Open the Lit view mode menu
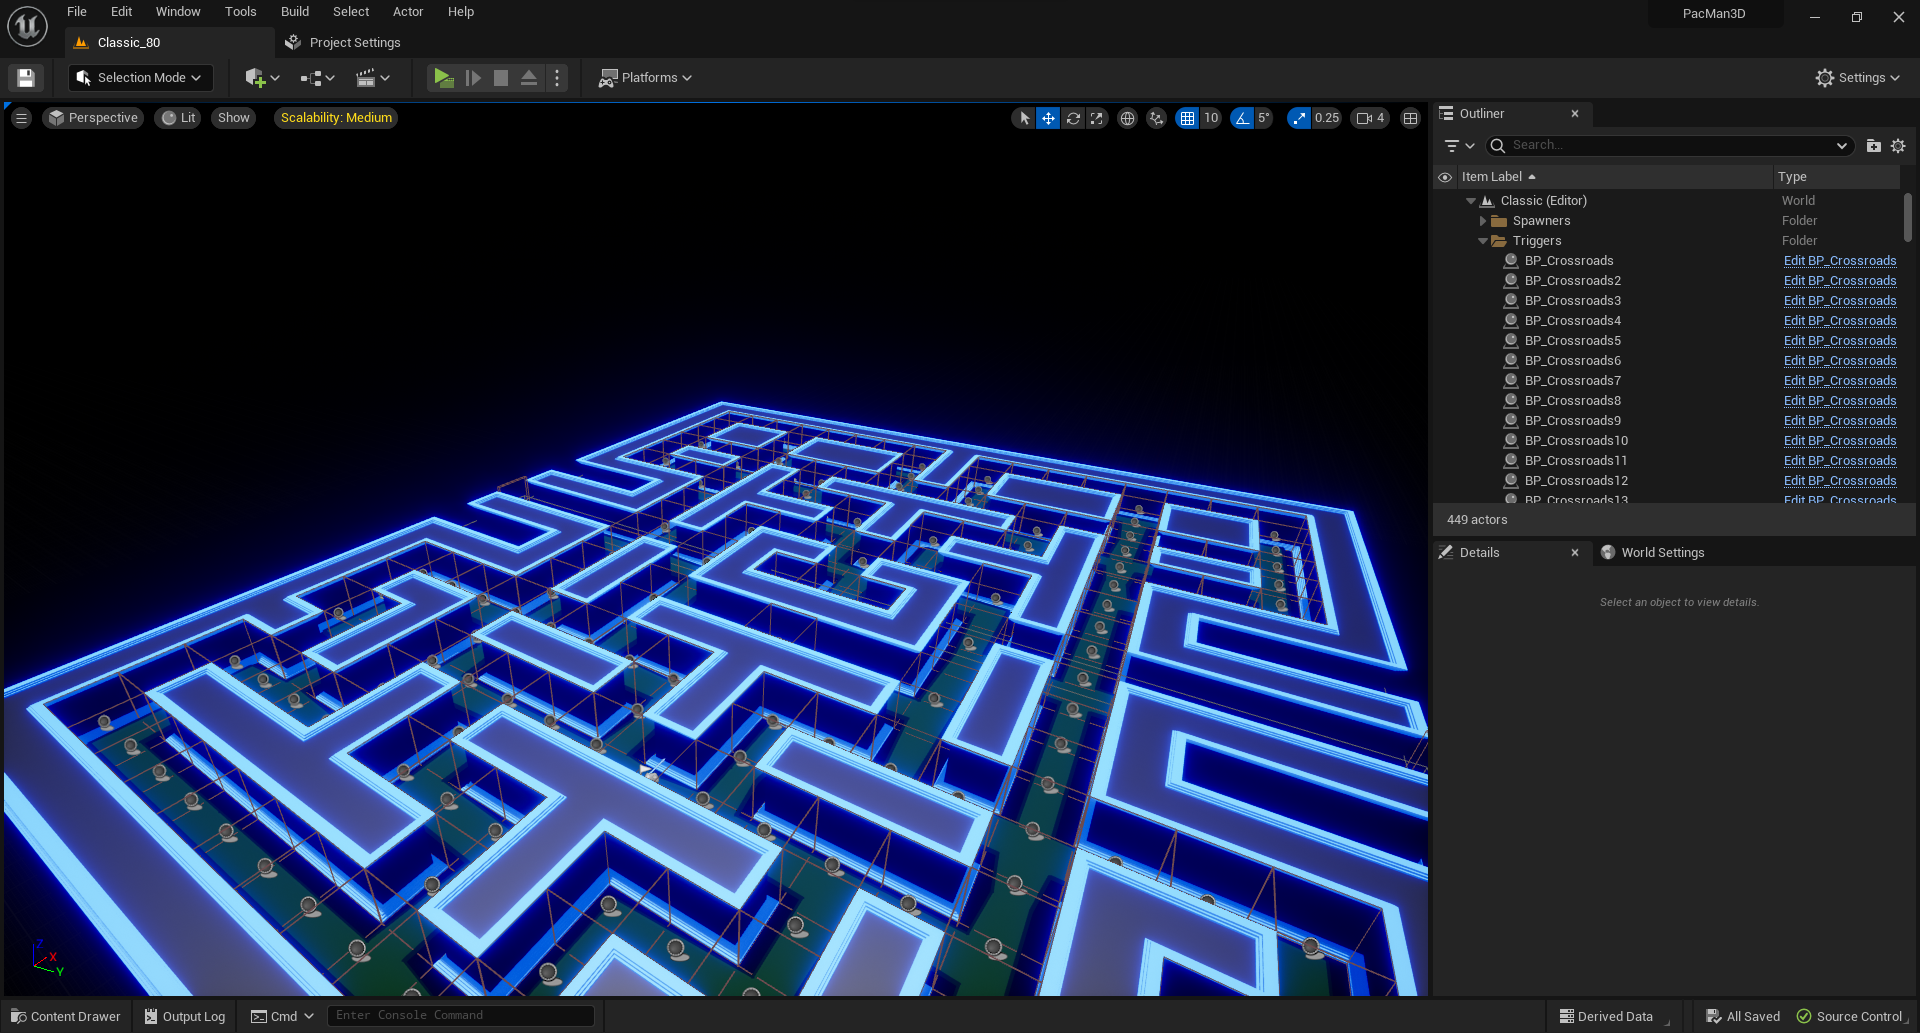This screenshot has width=1920, height=1033. [x=178, y=118]
